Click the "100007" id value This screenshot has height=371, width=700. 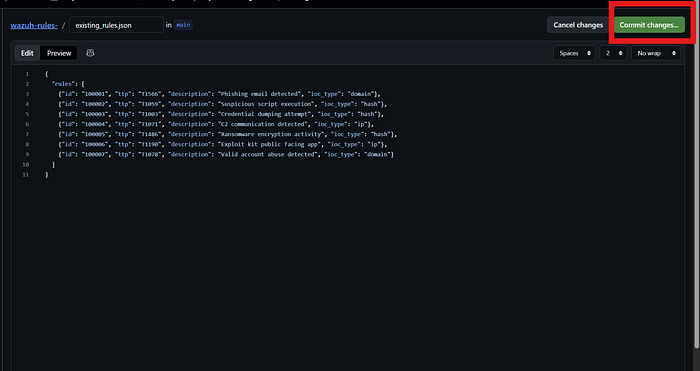[95, 154]
